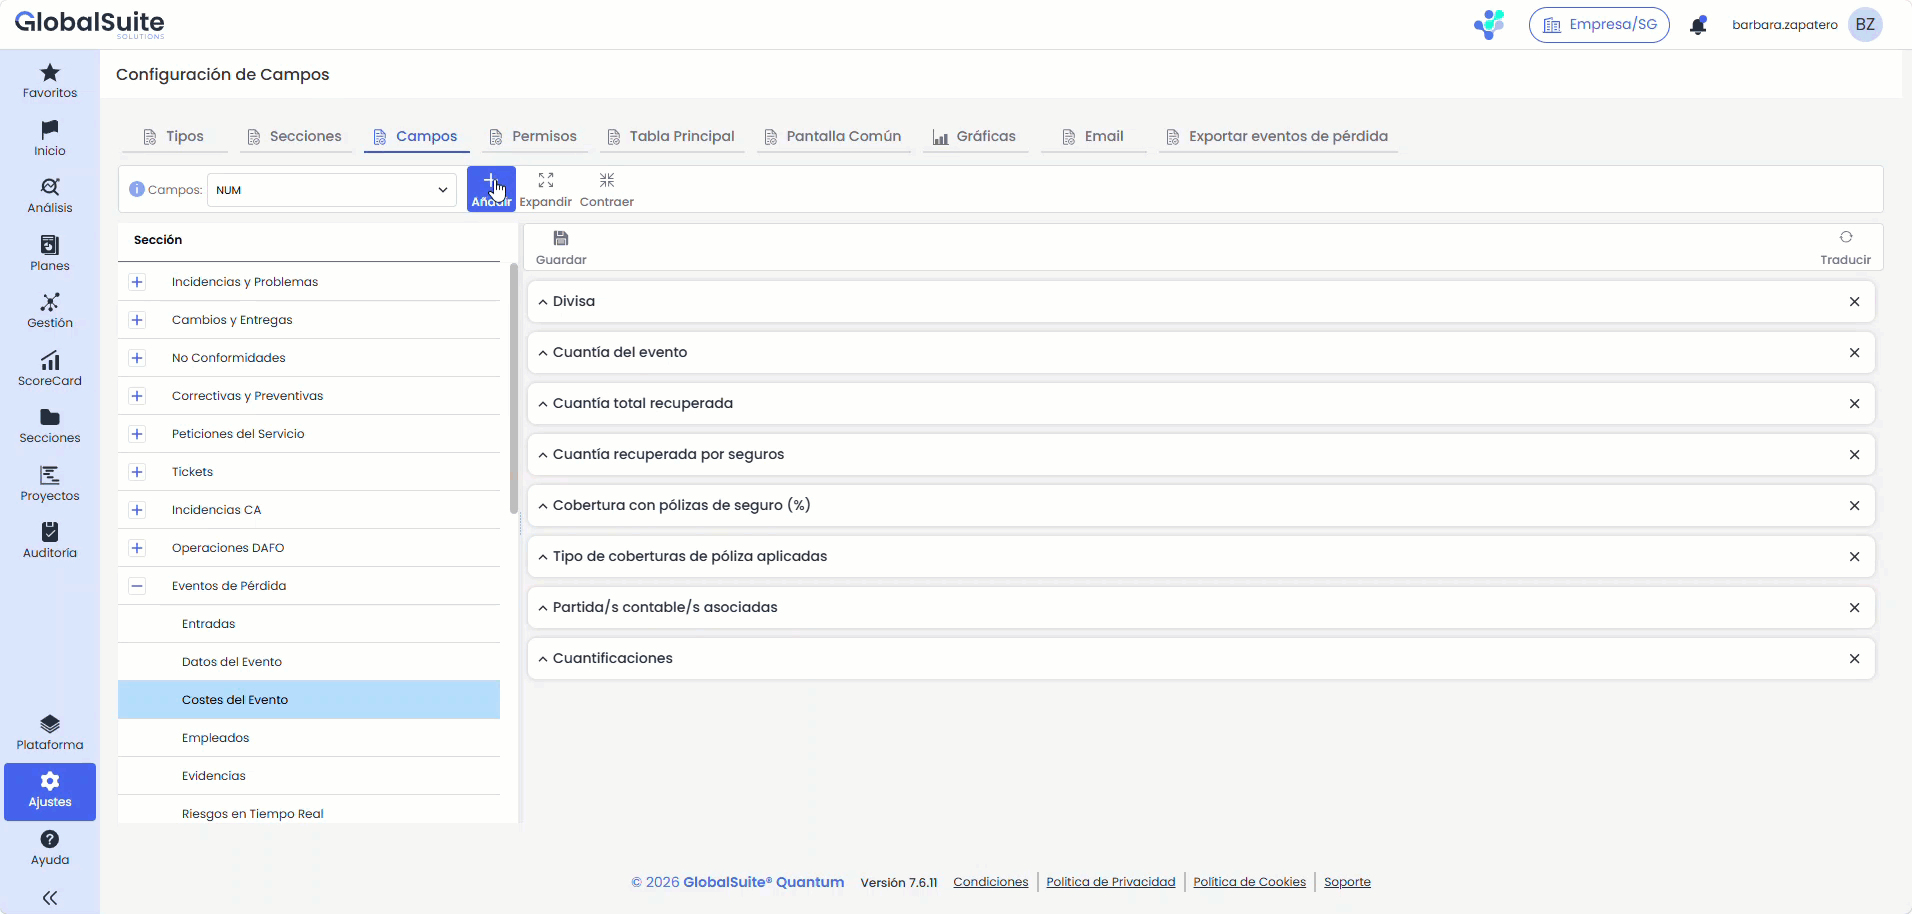The image size is (1912, 914).
Task: Open Favoritos in the sidebar
Action: 50,81
